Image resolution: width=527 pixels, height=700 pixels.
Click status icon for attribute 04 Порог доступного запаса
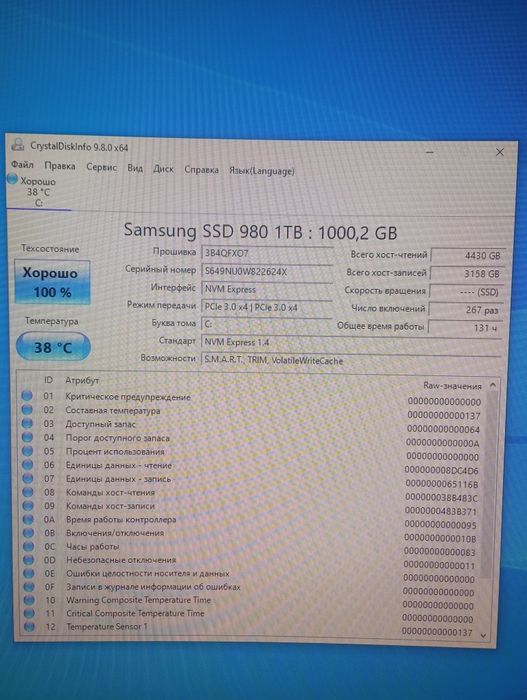point(27,437)
